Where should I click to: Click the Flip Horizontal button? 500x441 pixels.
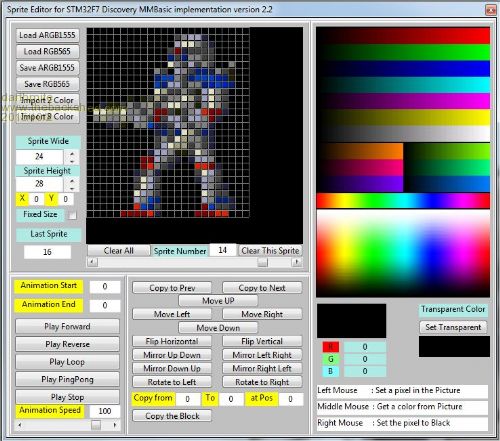click(x=172, y=341)
